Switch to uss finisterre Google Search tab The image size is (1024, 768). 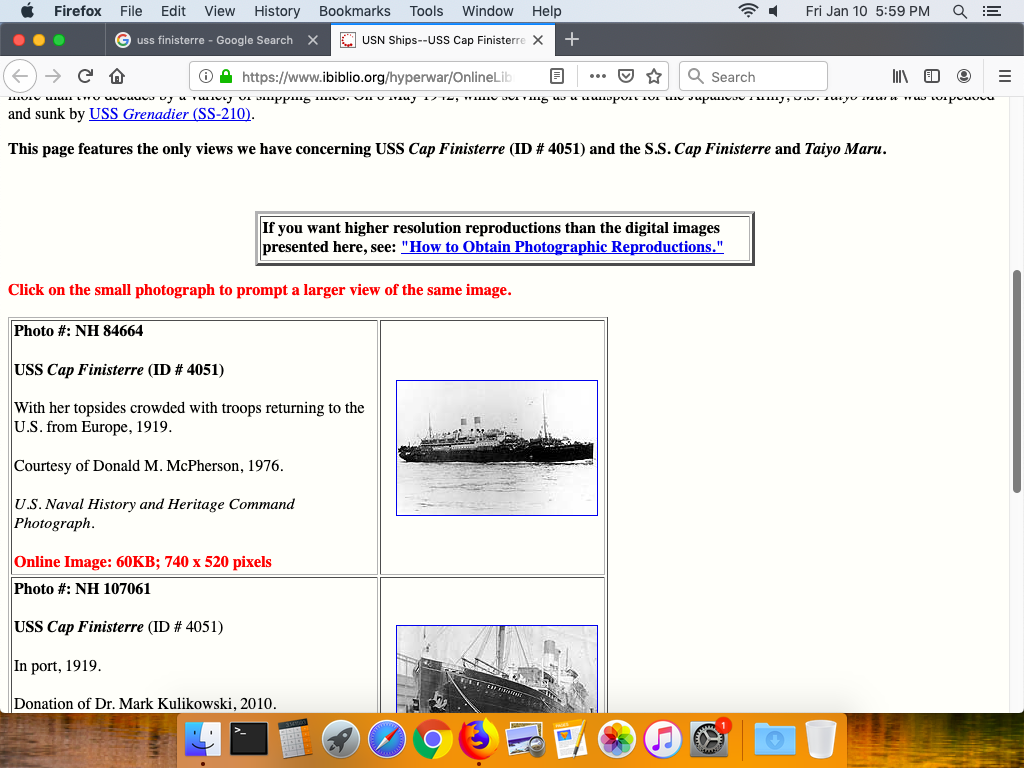214,40
